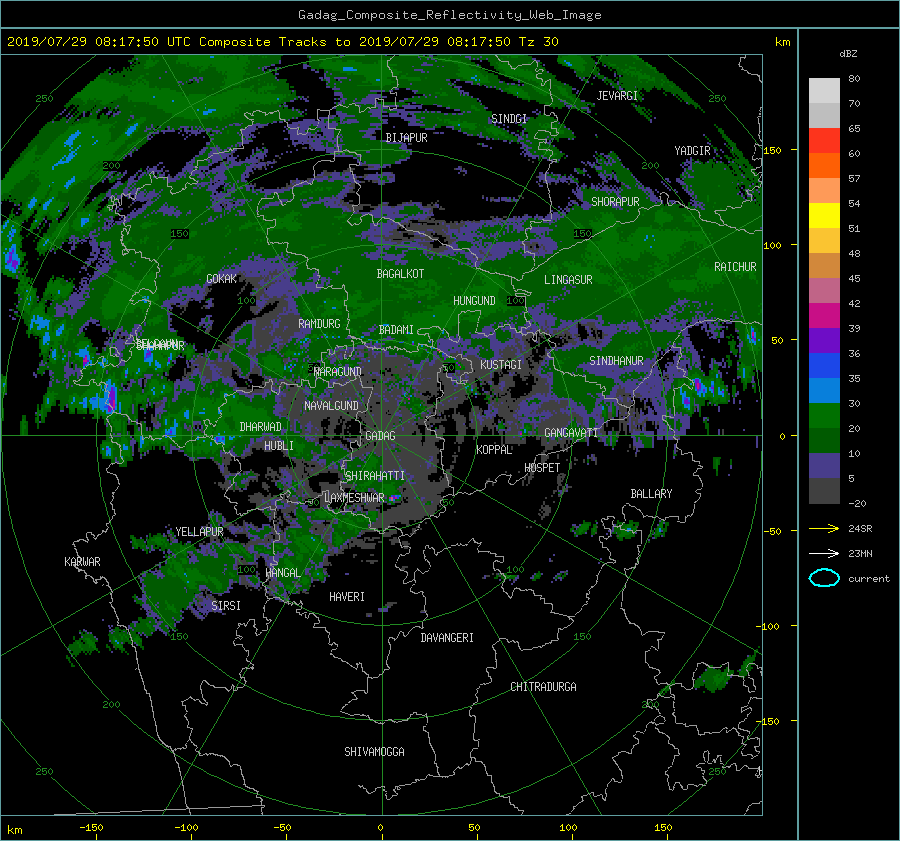Click the BALLARY city label
This screenshot has height=841, width=900.
(651, 494)
